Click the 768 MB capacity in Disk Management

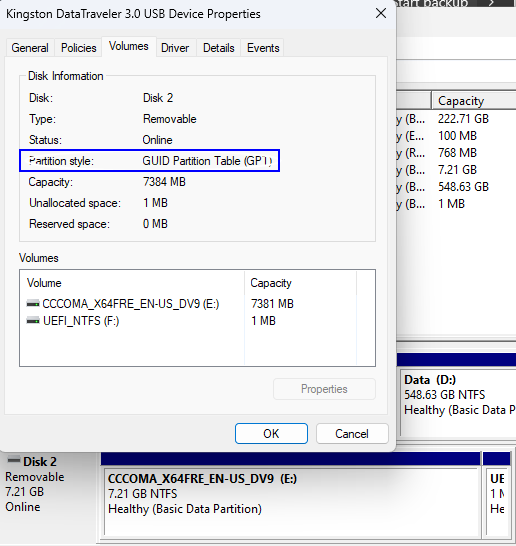point(457,153)
